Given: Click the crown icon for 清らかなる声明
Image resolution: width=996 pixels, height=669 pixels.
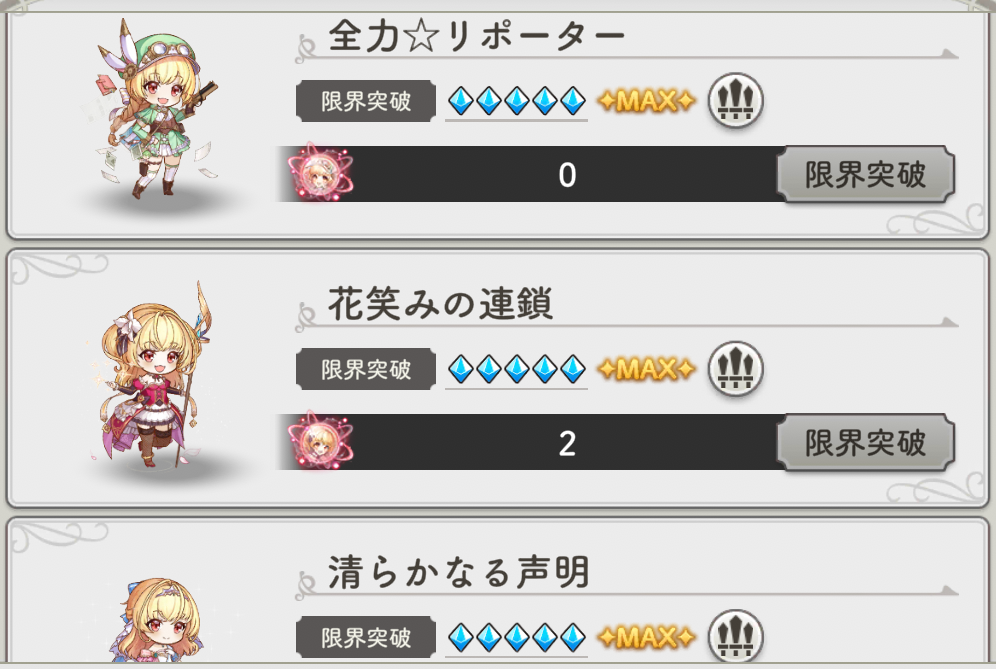Looking at the screenshot, I should click(736, 635).
